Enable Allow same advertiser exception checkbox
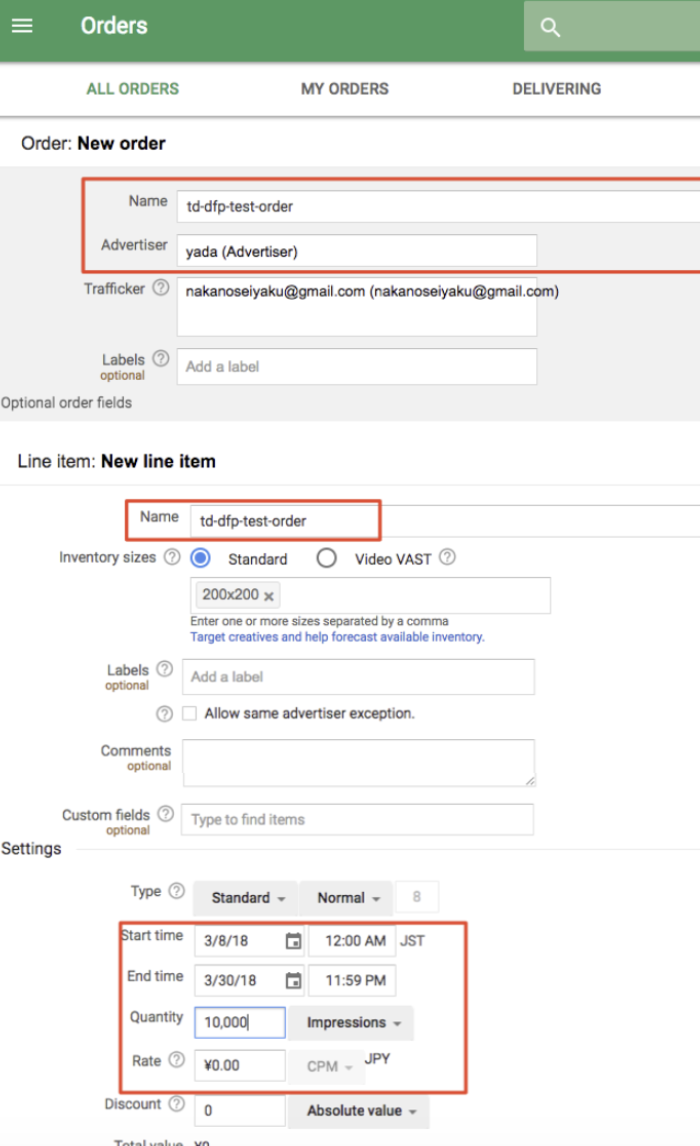Image resolution: width=700 pixels, height=1146 pixels. 189,714
